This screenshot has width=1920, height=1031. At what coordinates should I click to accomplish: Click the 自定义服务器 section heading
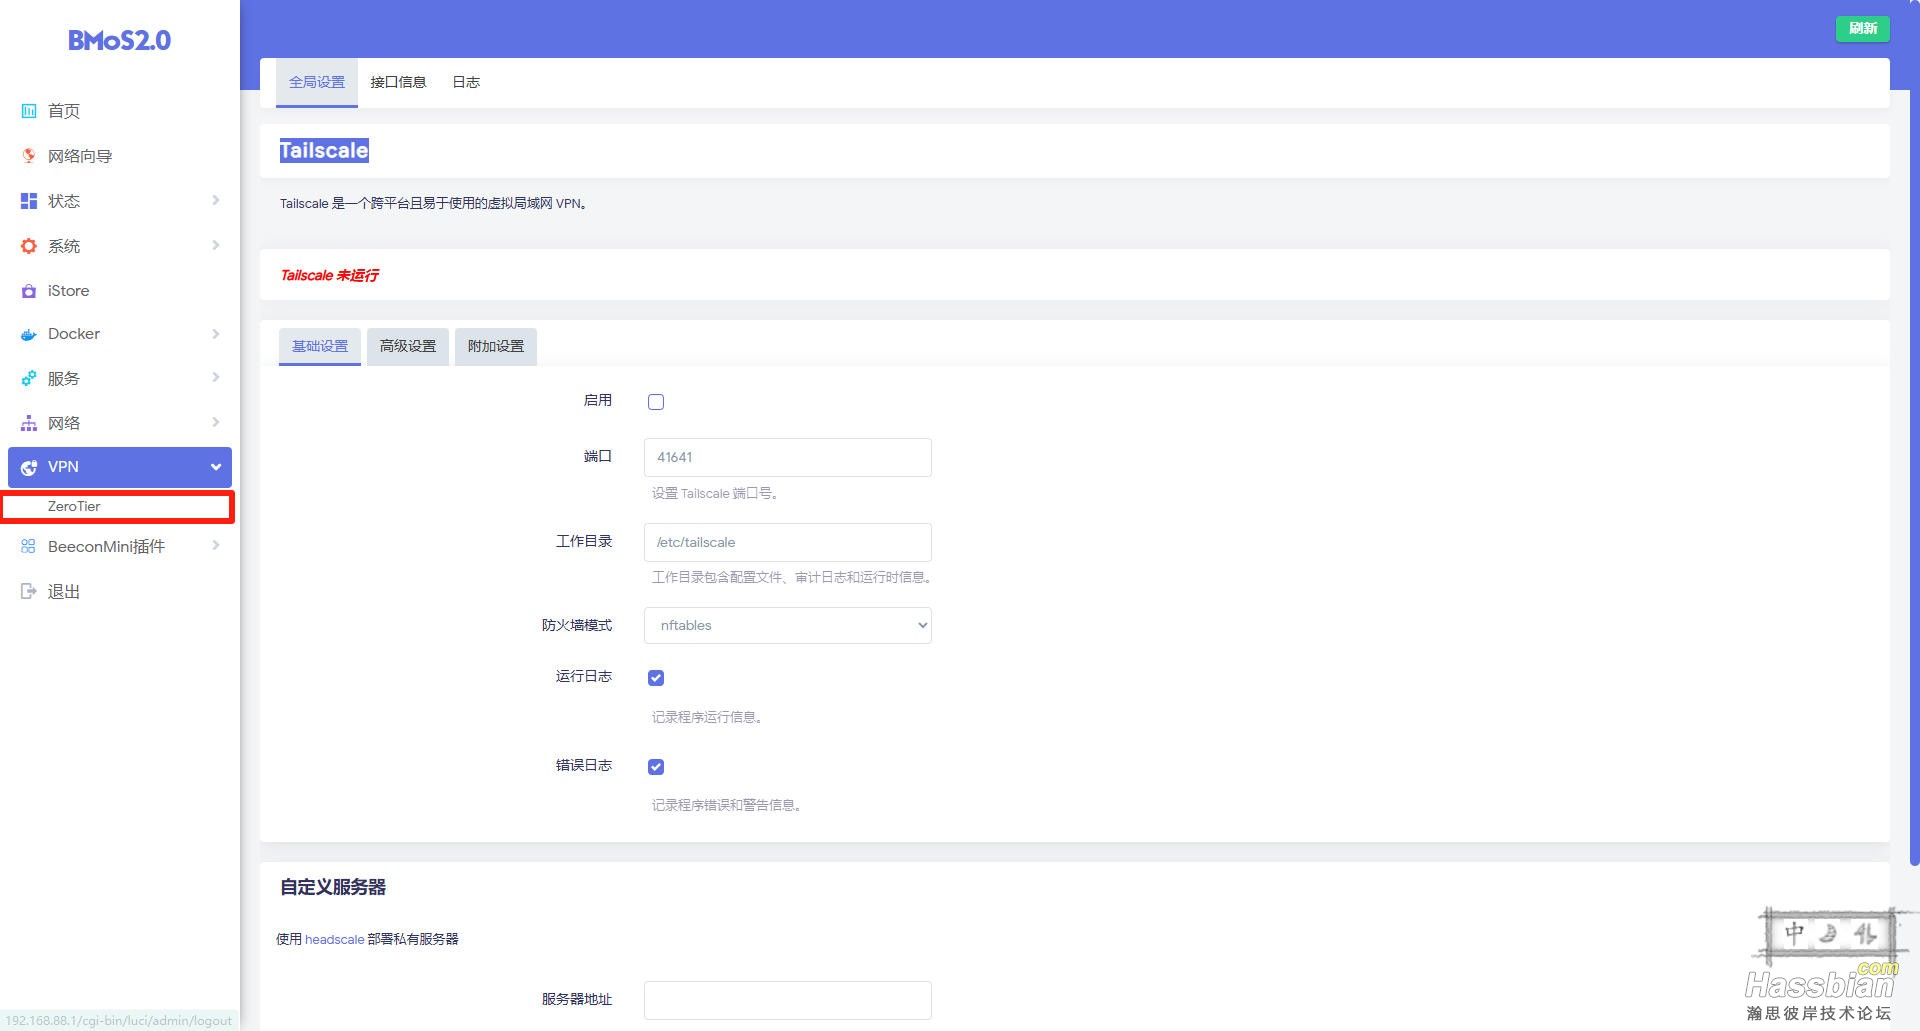tap(333, 887)
